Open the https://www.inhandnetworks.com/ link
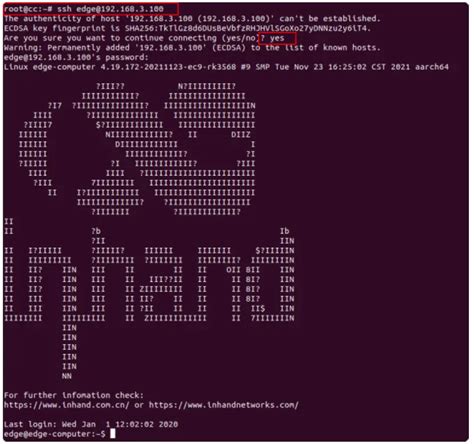Viewport: 474px width, 444px height. tap(224, 405)
